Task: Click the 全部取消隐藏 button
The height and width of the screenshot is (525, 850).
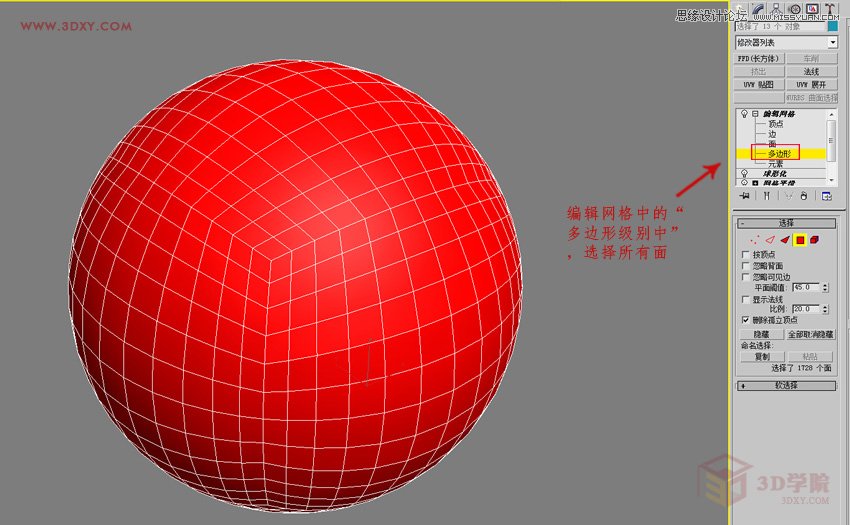Action: (x=810, y=334)
